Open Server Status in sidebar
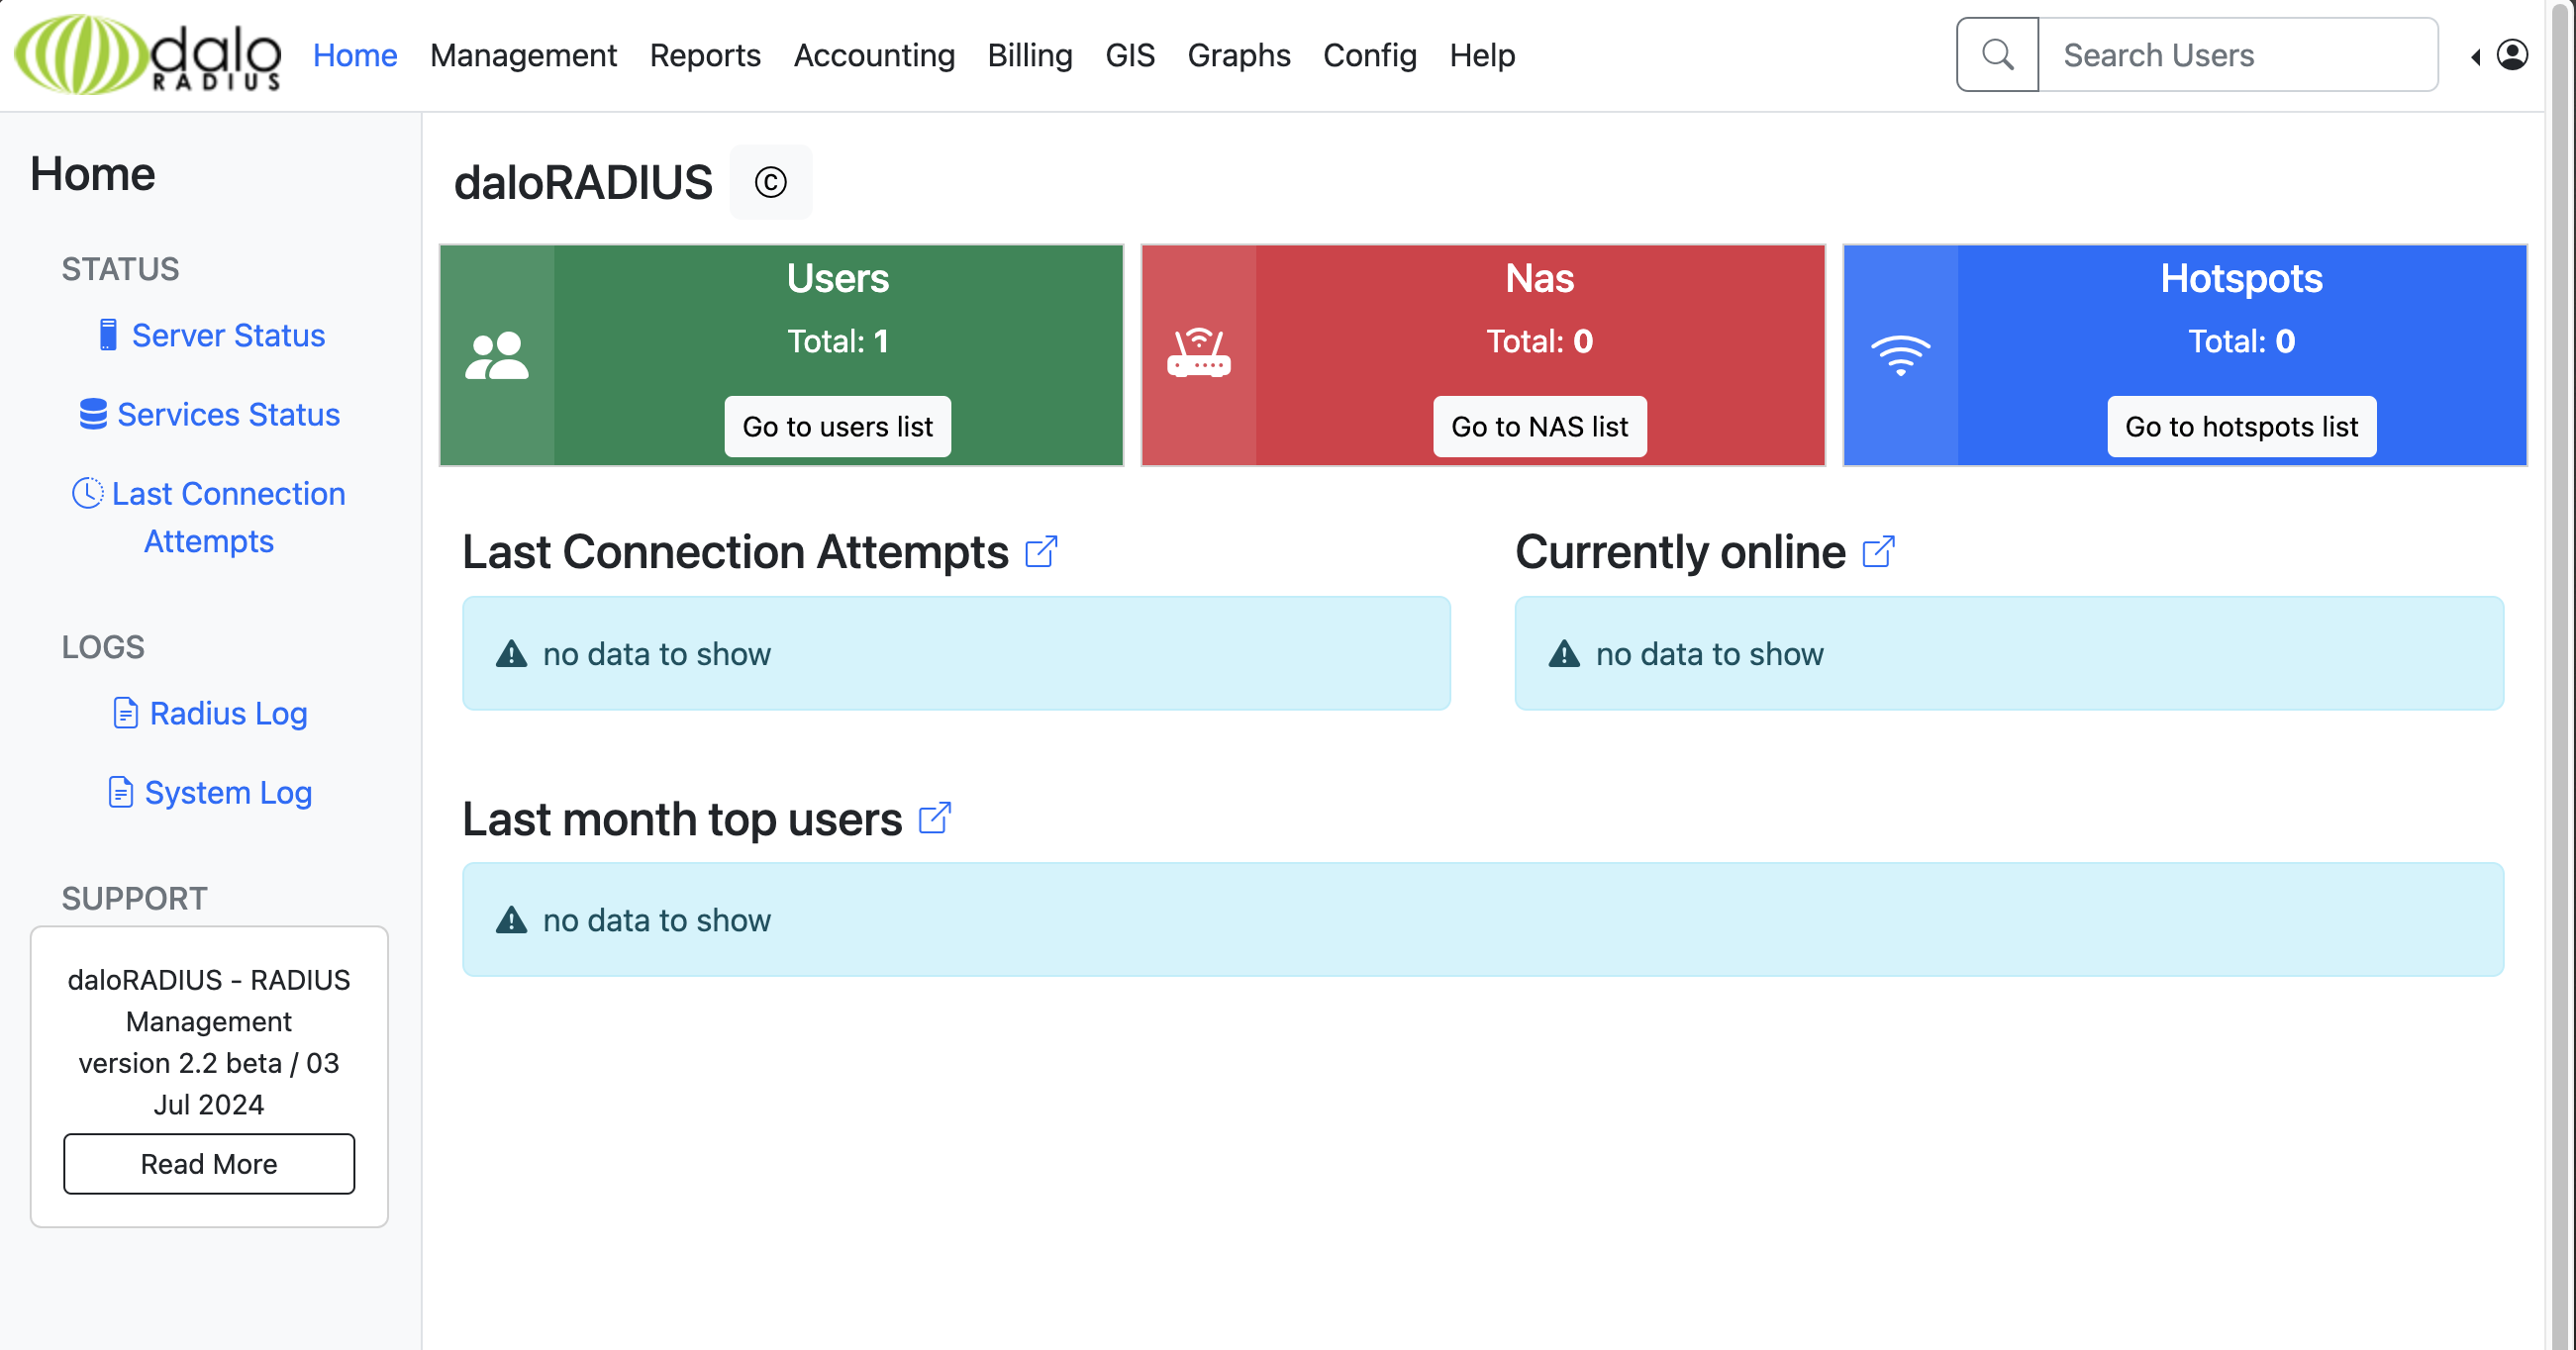2576x1350 pixels. [x=228, y=335]
